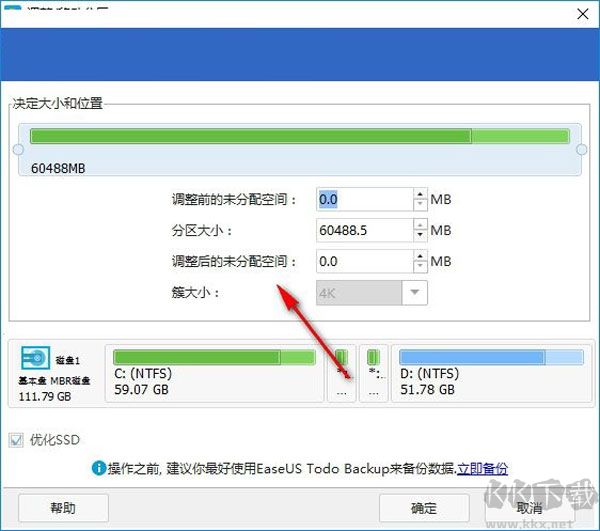The image size is (600, 531).
Task: Decrease 调整前的未分配空间 value with down arrow
Action: [420, 205]
